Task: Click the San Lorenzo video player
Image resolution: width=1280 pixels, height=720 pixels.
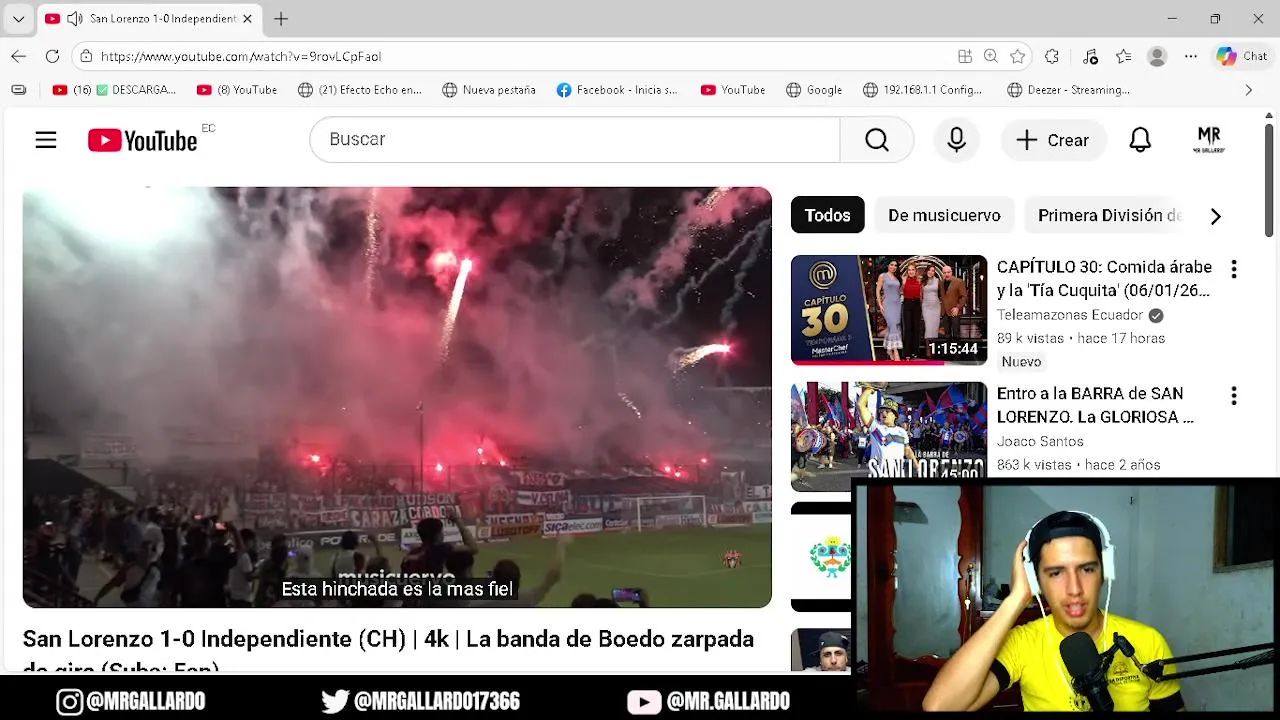Action: [397, 397]
